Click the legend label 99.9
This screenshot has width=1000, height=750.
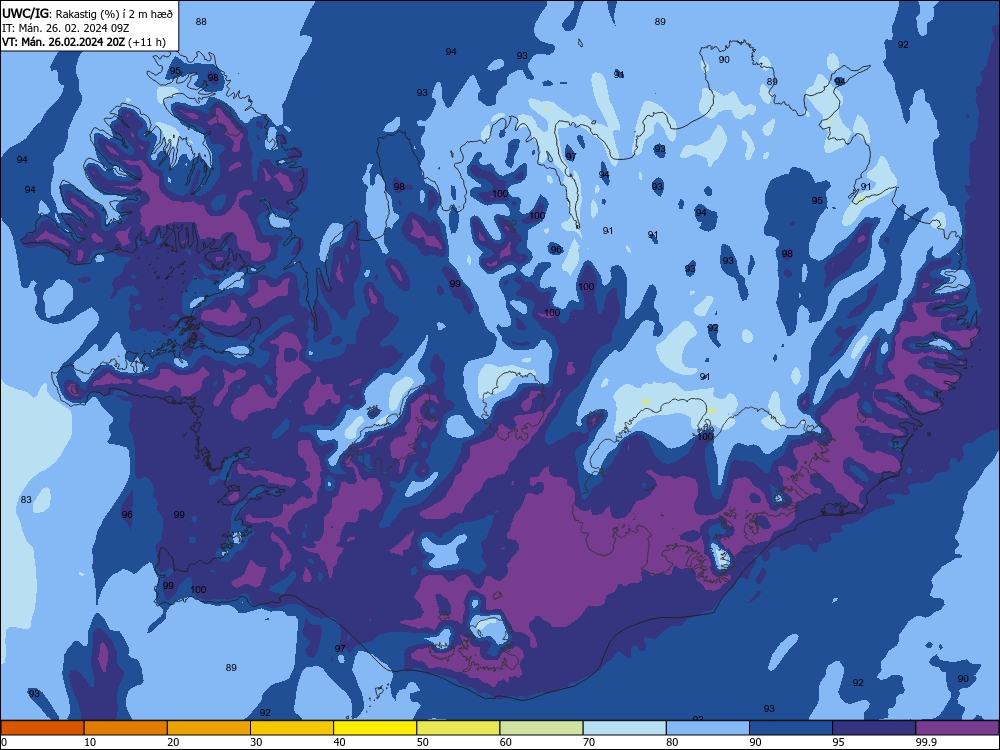926,742
